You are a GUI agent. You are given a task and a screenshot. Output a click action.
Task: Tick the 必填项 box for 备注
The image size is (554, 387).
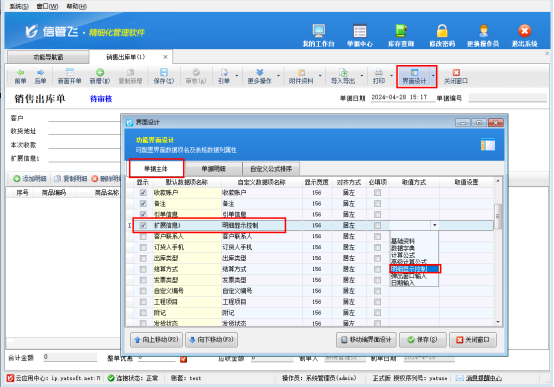click(377, 204)
